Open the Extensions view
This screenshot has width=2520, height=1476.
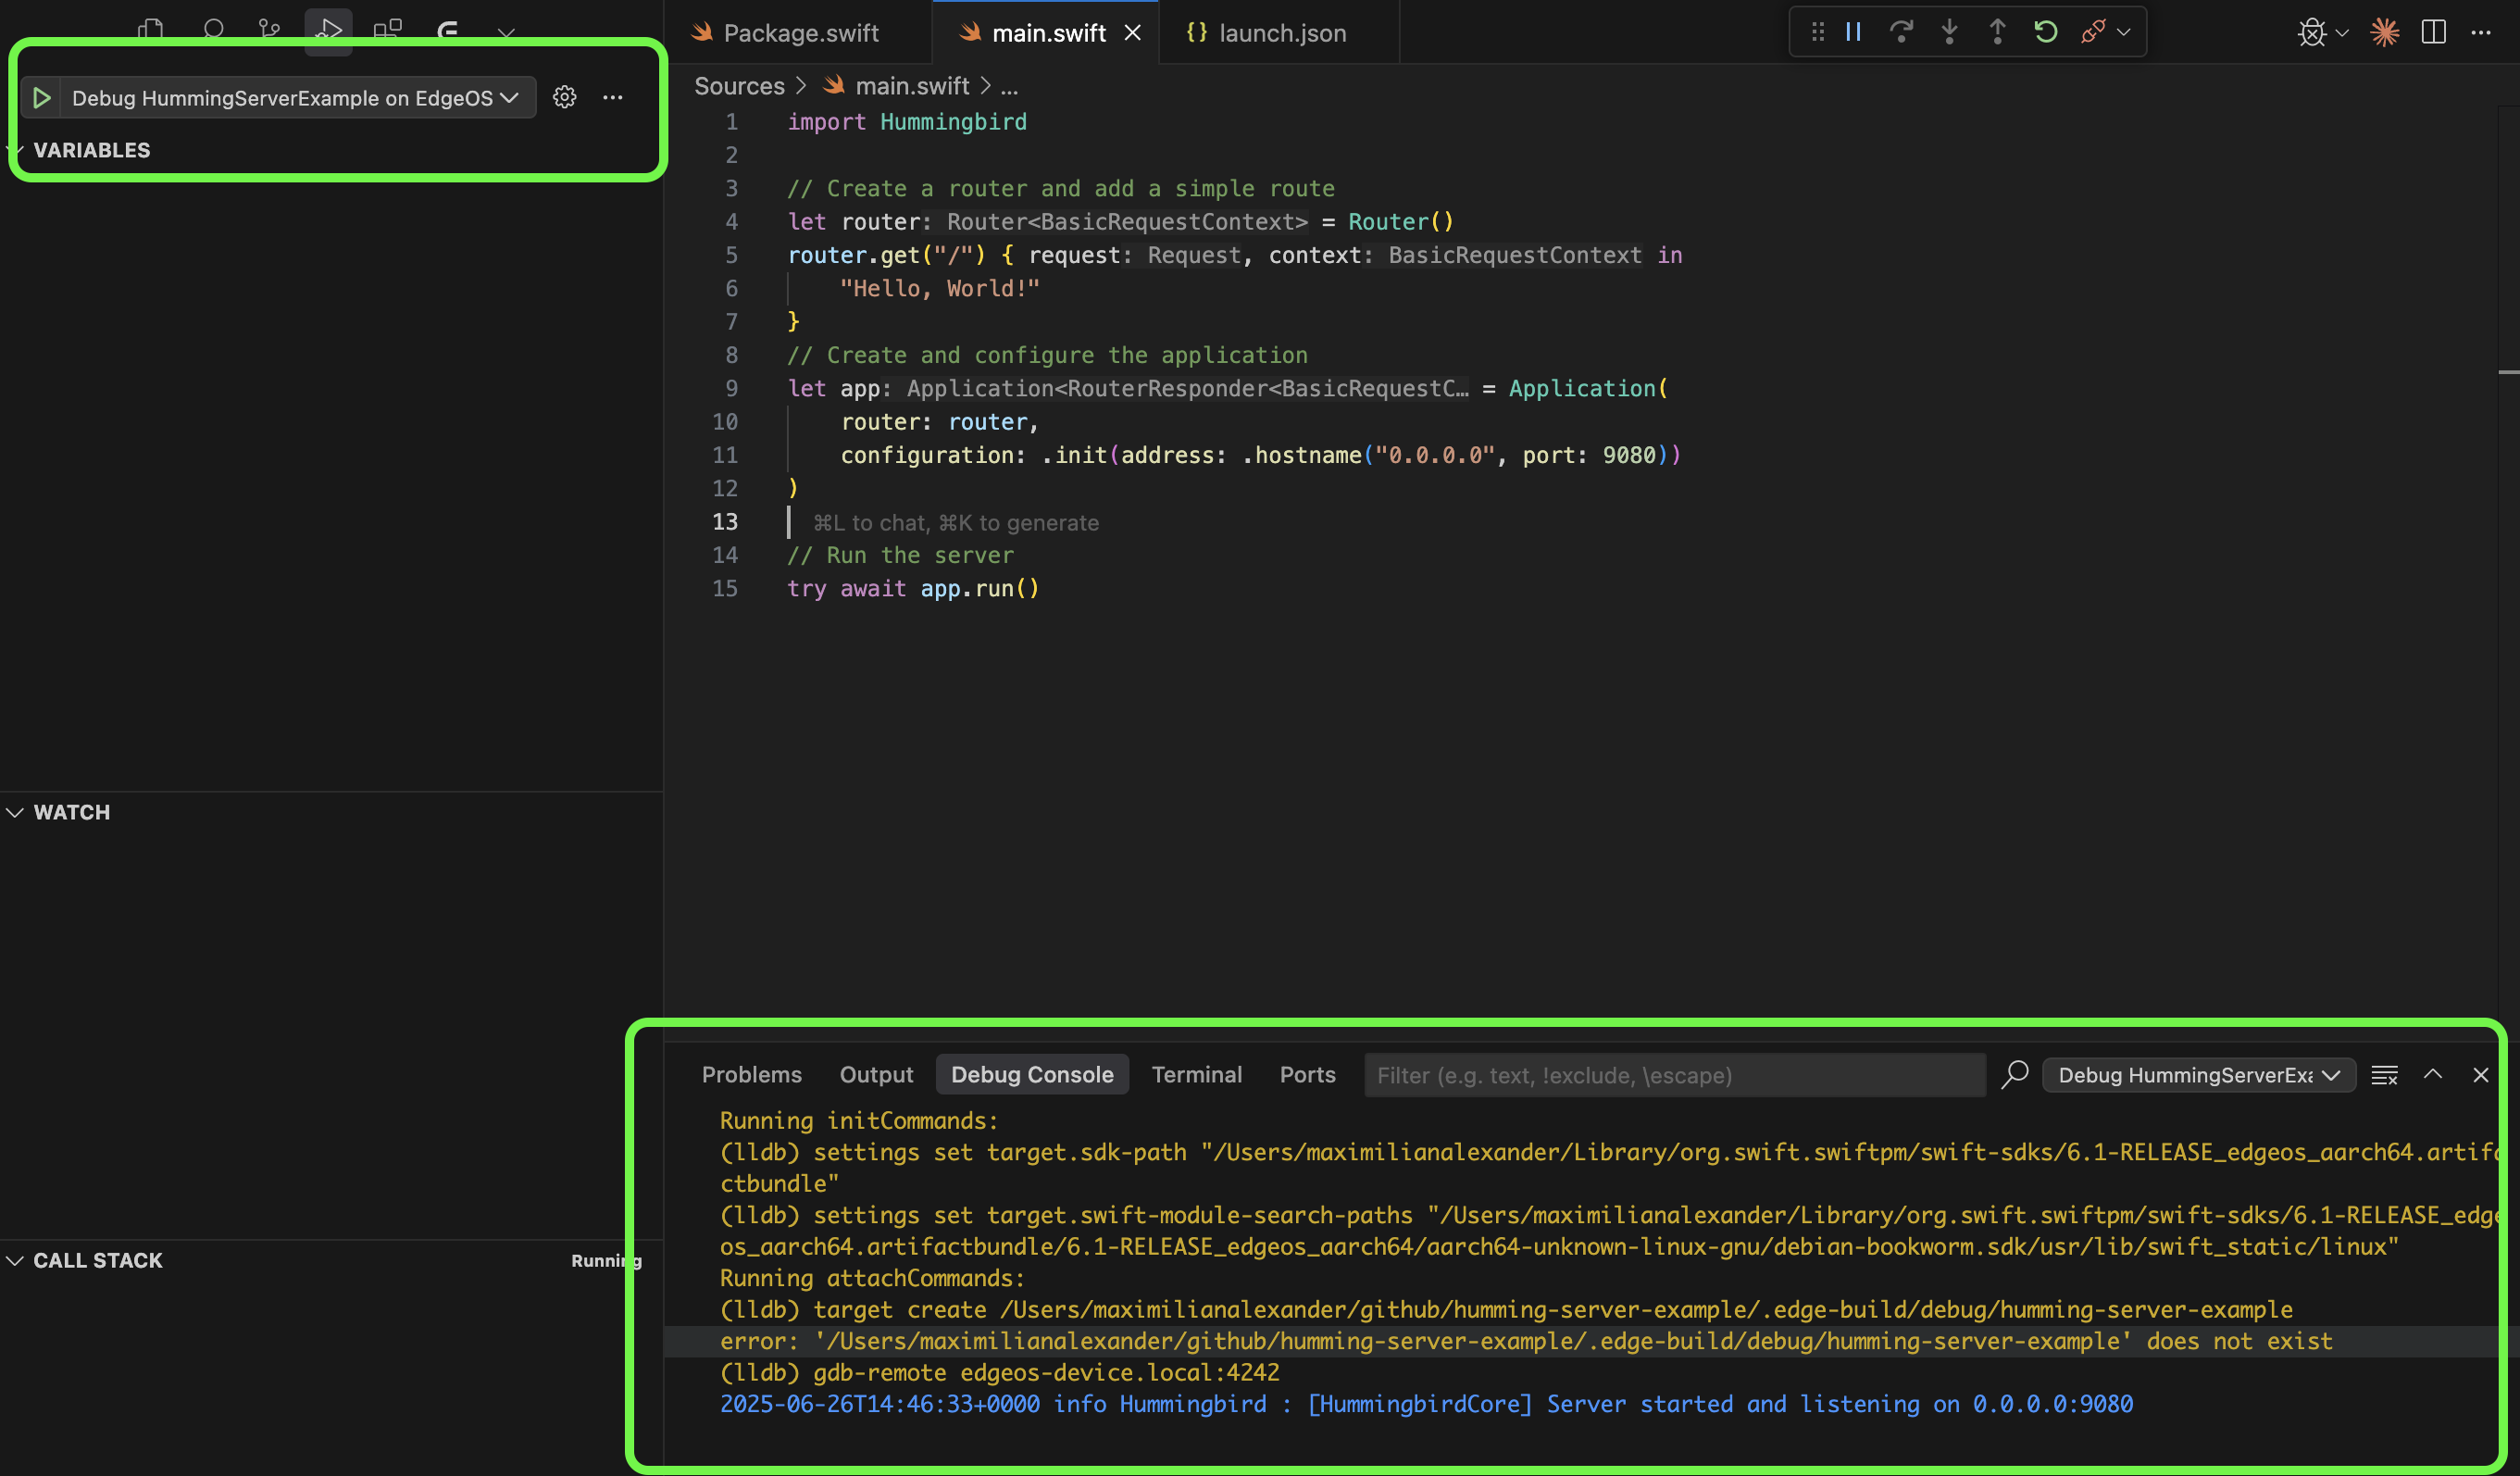387,30
